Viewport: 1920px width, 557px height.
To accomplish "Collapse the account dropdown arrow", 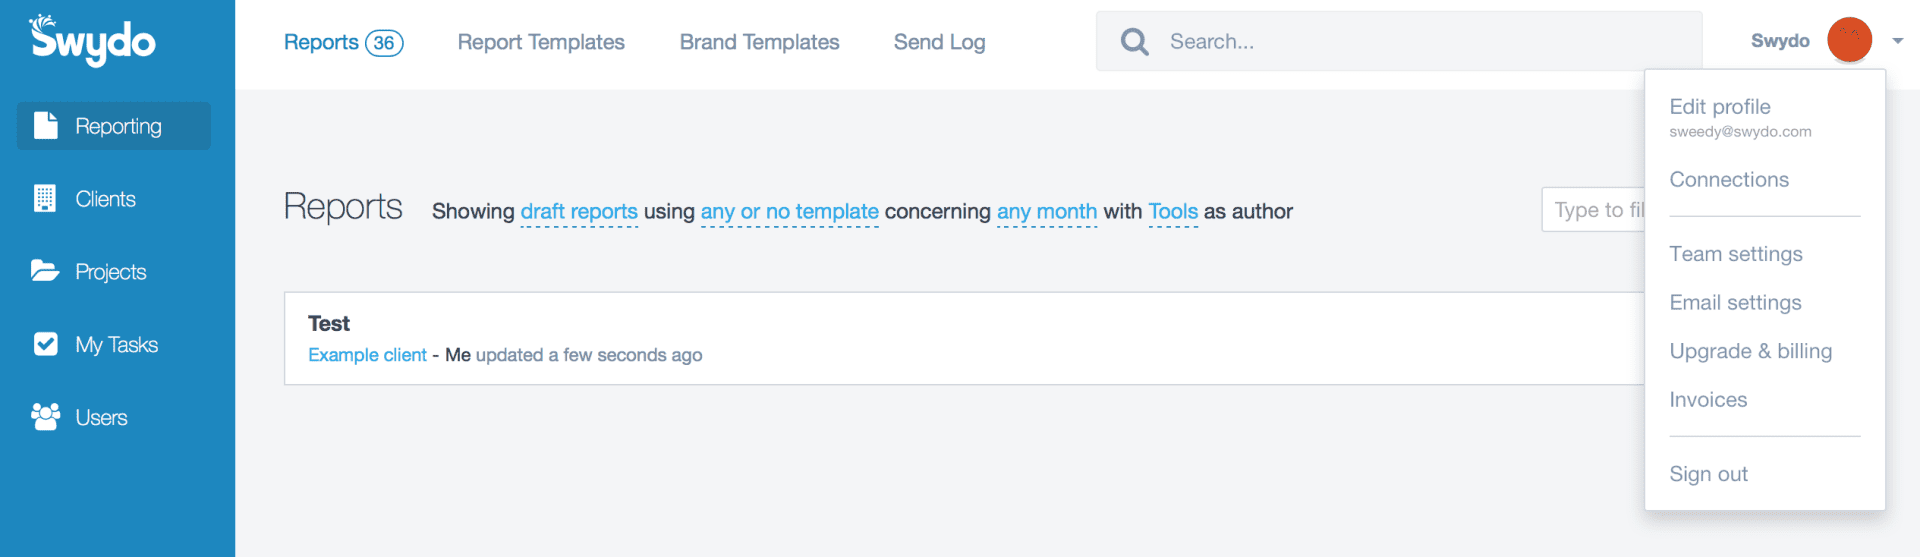I will pos(1897,41).
